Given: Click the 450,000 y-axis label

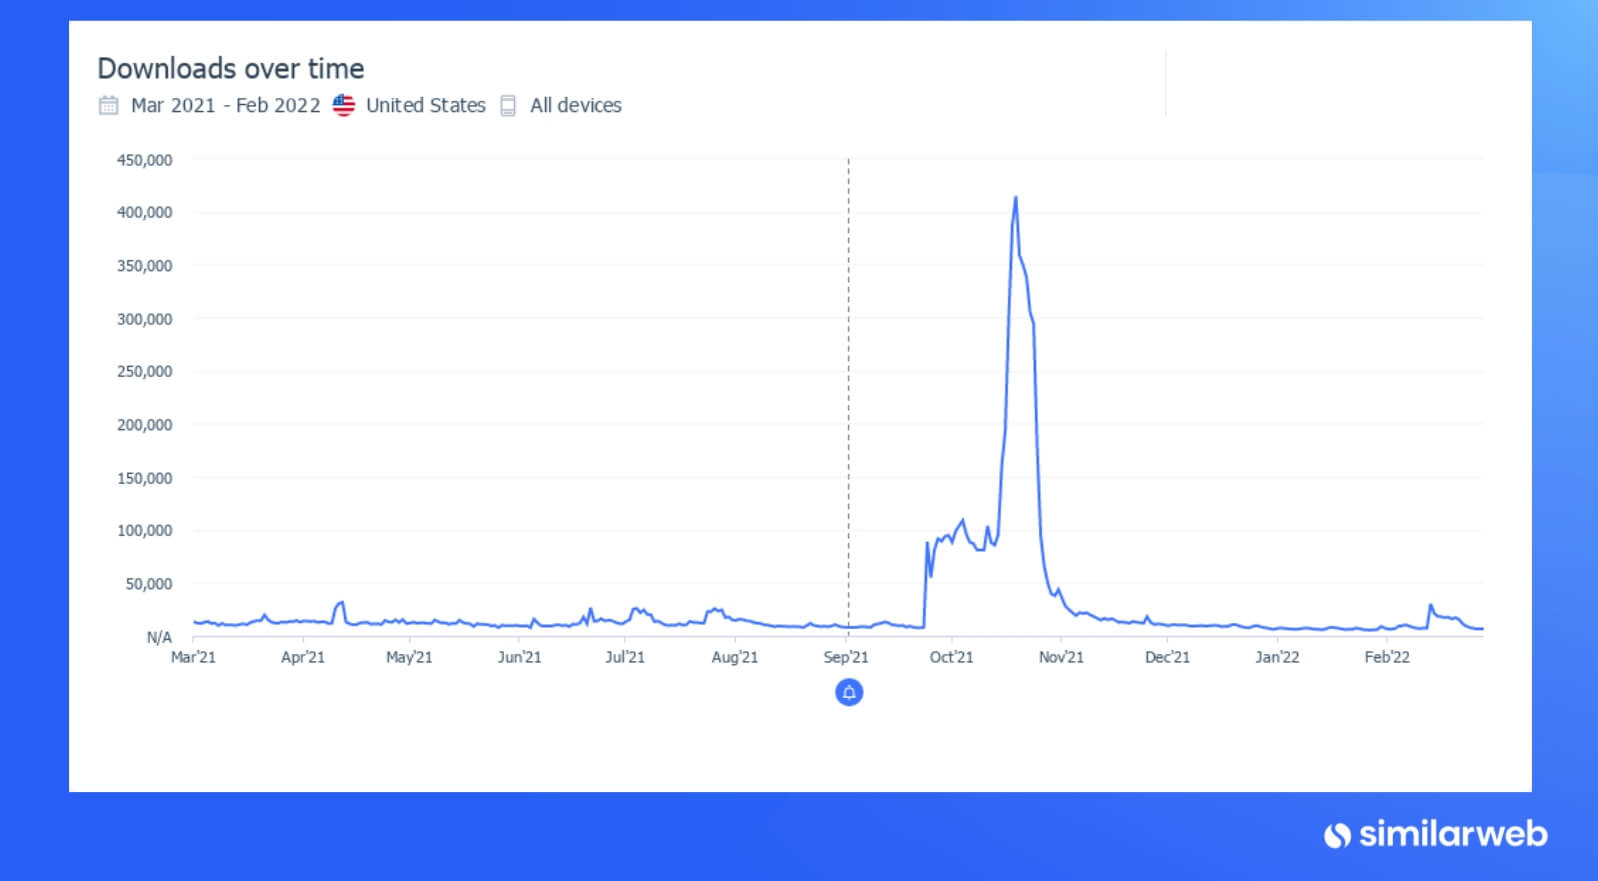Looking at the screenshot, I should tap(144, 160).
